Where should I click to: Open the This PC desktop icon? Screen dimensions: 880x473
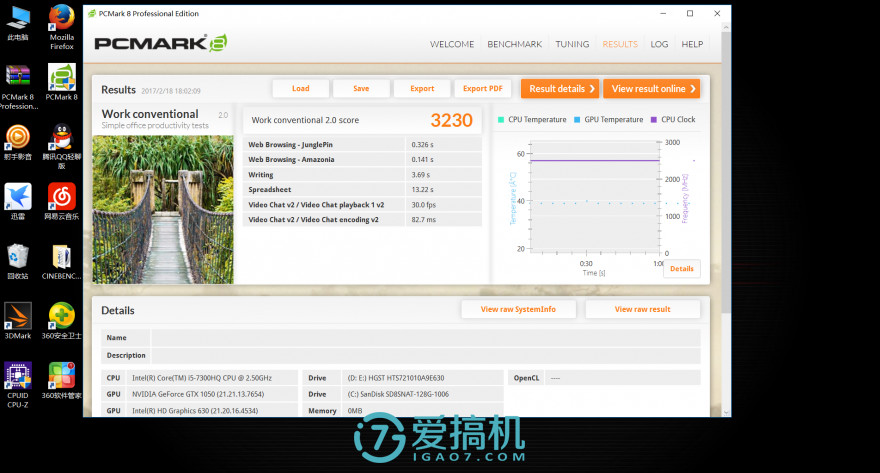(17, 24)
